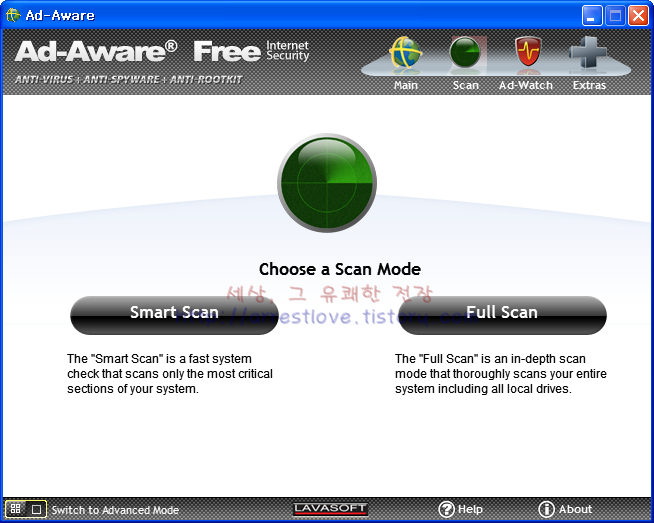654x523 pixels.
Task: Open the Ad-Watch shield icon
Action: 528,52
